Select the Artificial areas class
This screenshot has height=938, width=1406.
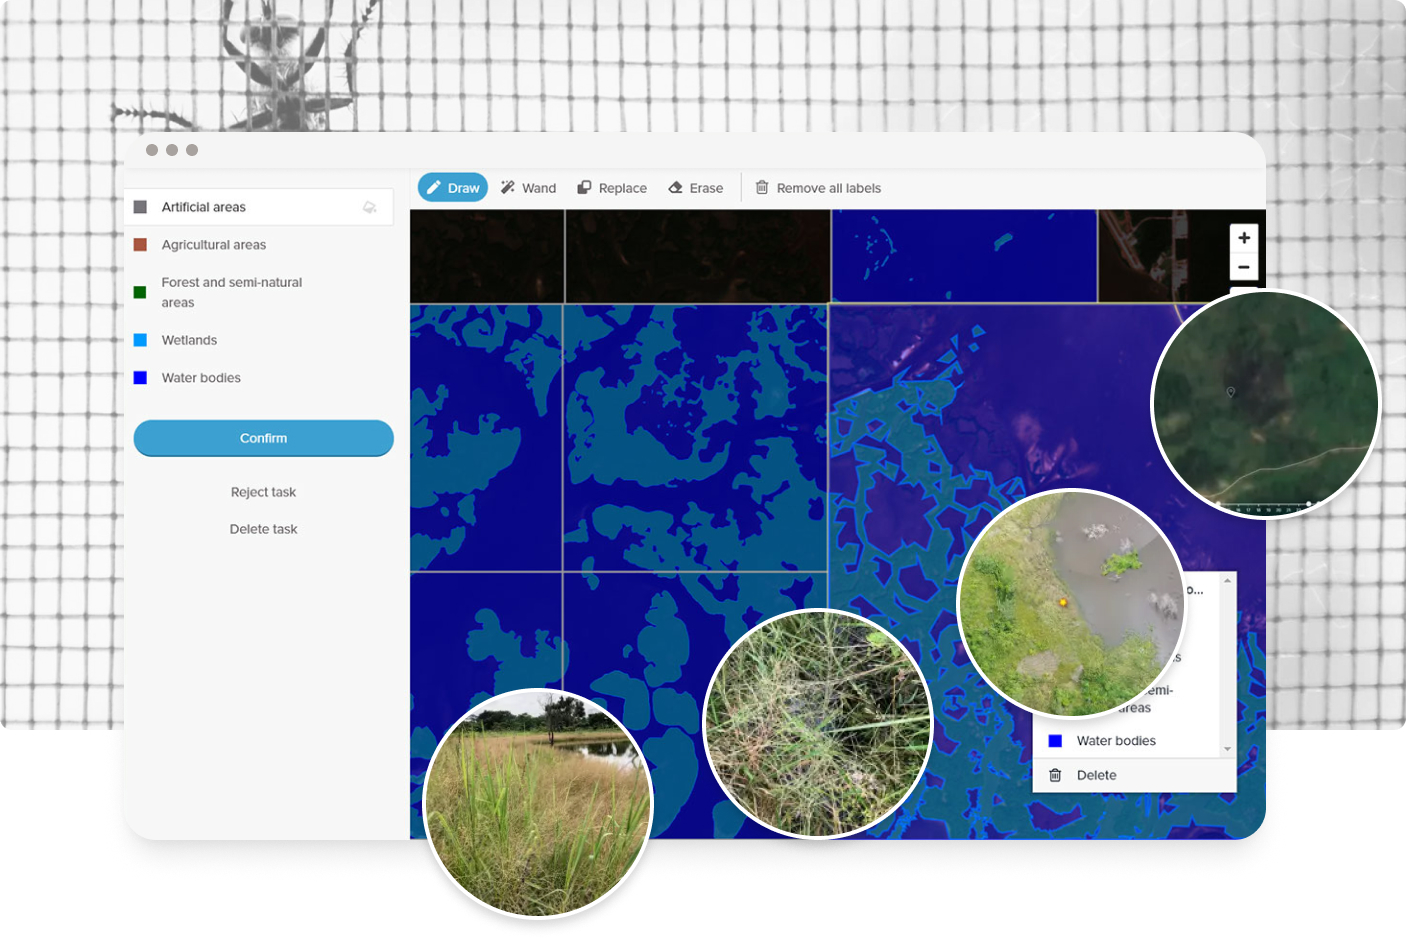tap(204, 207)
